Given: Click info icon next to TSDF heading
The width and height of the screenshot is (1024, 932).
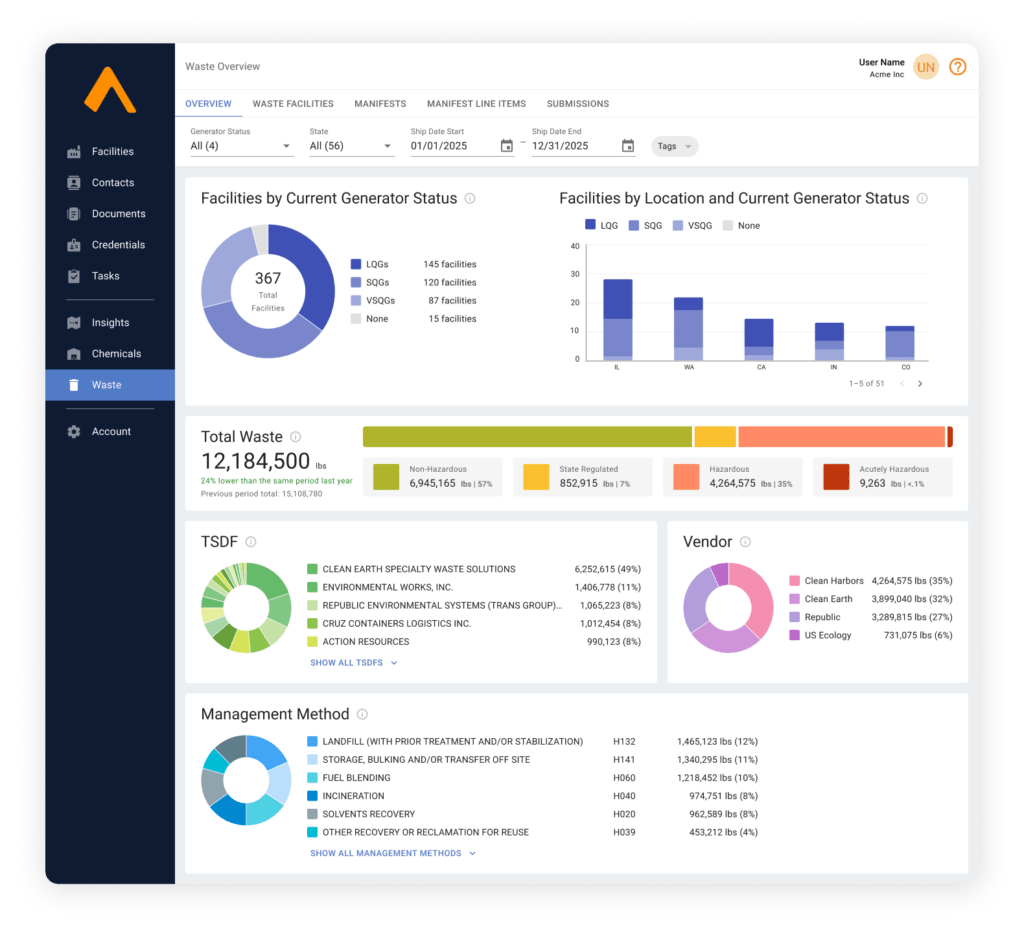Looking at the screenshot, I should [x=251, y=542].
